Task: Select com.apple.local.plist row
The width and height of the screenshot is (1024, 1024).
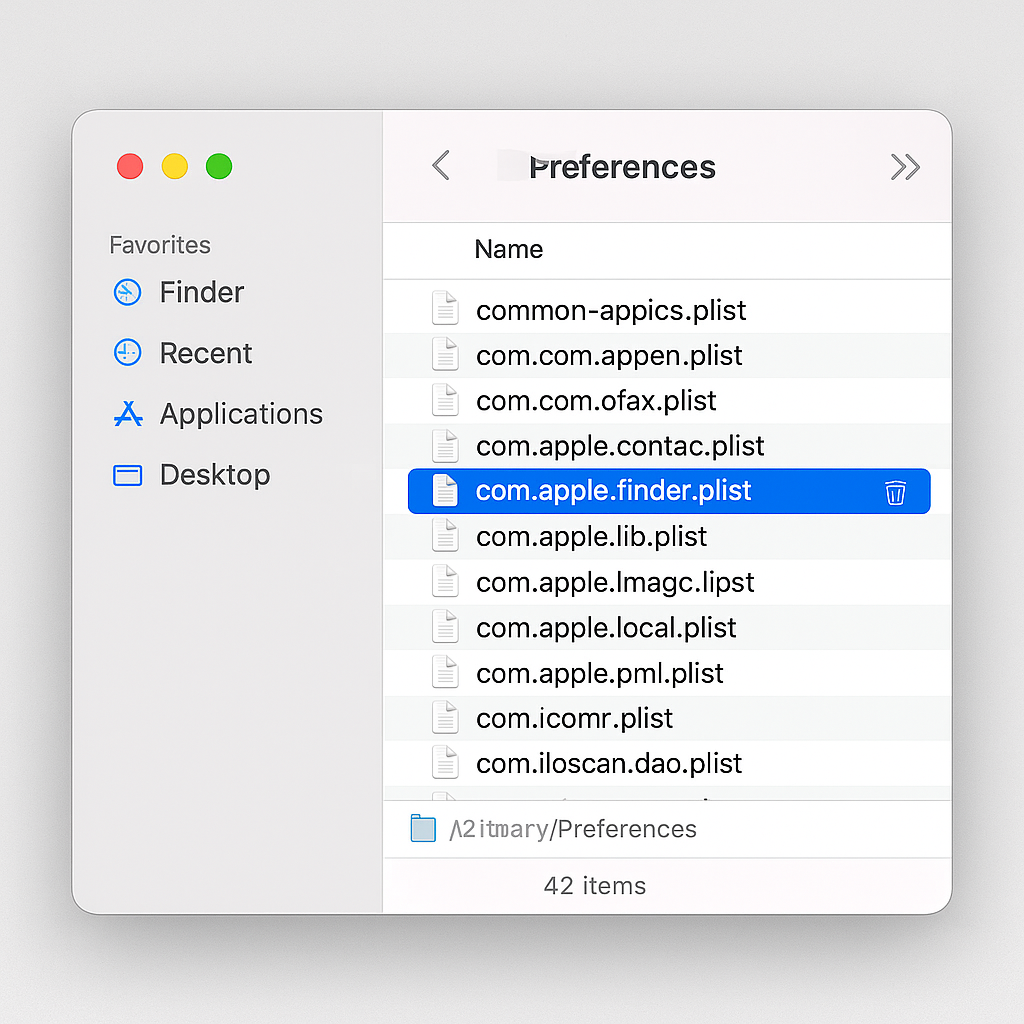Action: [606, 627]
